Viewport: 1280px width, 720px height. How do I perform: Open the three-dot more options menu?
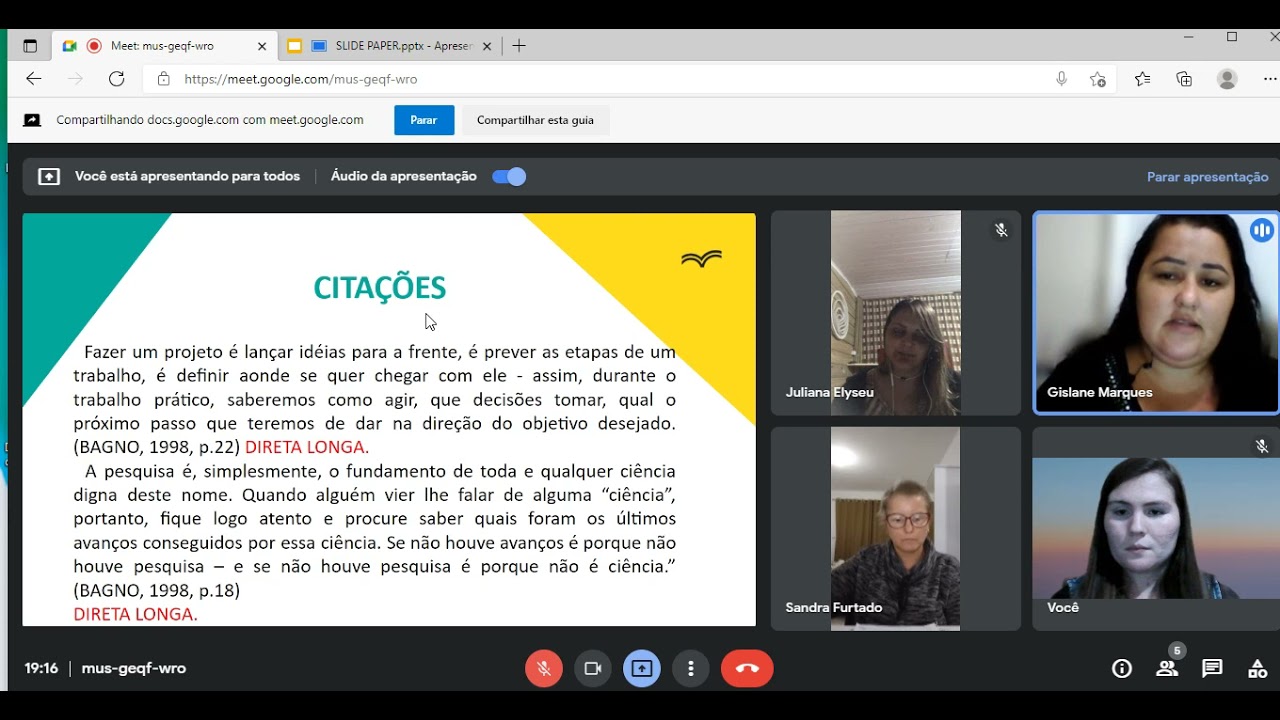pos(691,668)
